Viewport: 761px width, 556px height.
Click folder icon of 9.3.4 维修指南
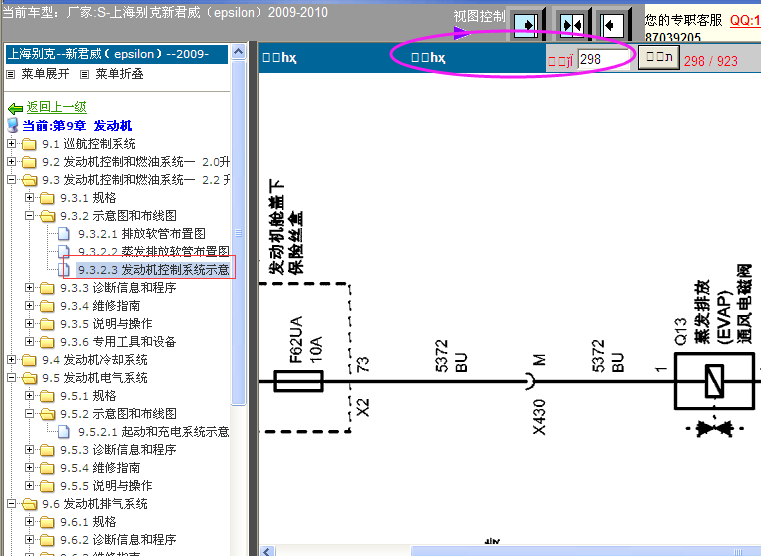pyautogui.click(x=47, y=306)
